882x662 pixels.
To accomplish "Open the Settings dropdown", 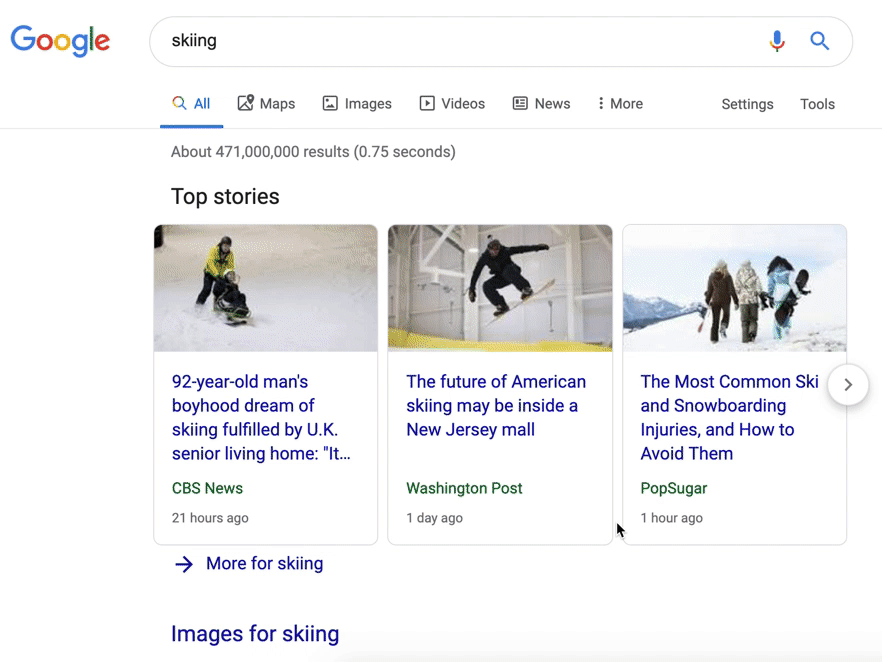I will [x=747, y=104].
